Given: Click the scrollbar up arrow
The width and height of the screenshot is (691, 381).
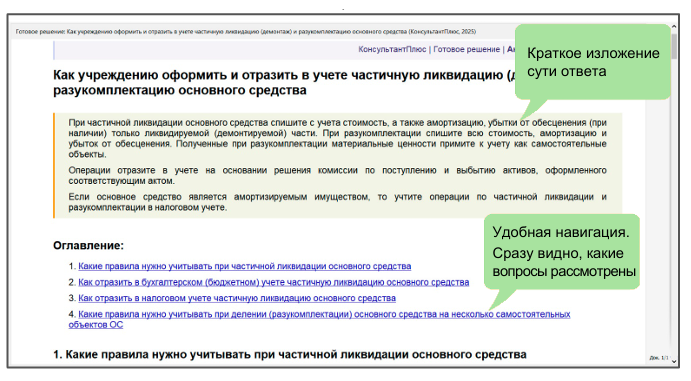Looking at the screenshot, I should pyautogui.click(x=674, y=27).
